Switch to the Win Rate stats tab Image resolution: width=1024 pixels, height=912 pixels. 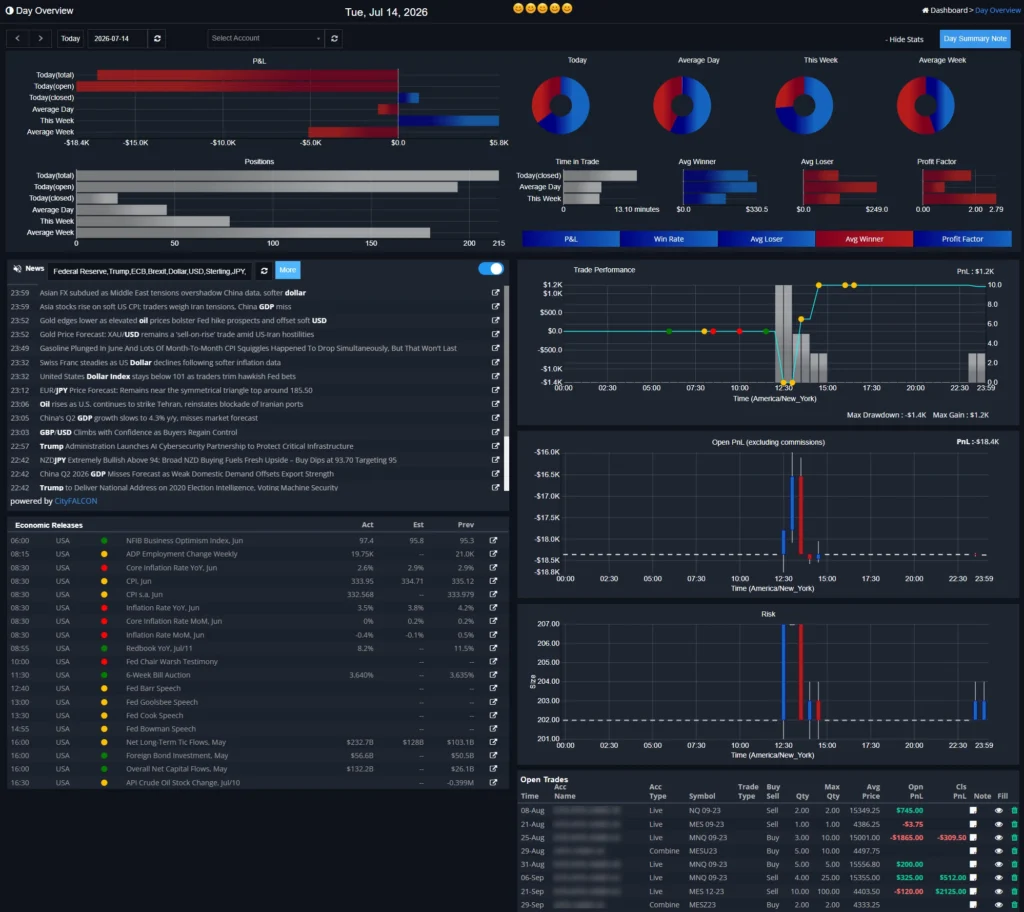(669, 239)
